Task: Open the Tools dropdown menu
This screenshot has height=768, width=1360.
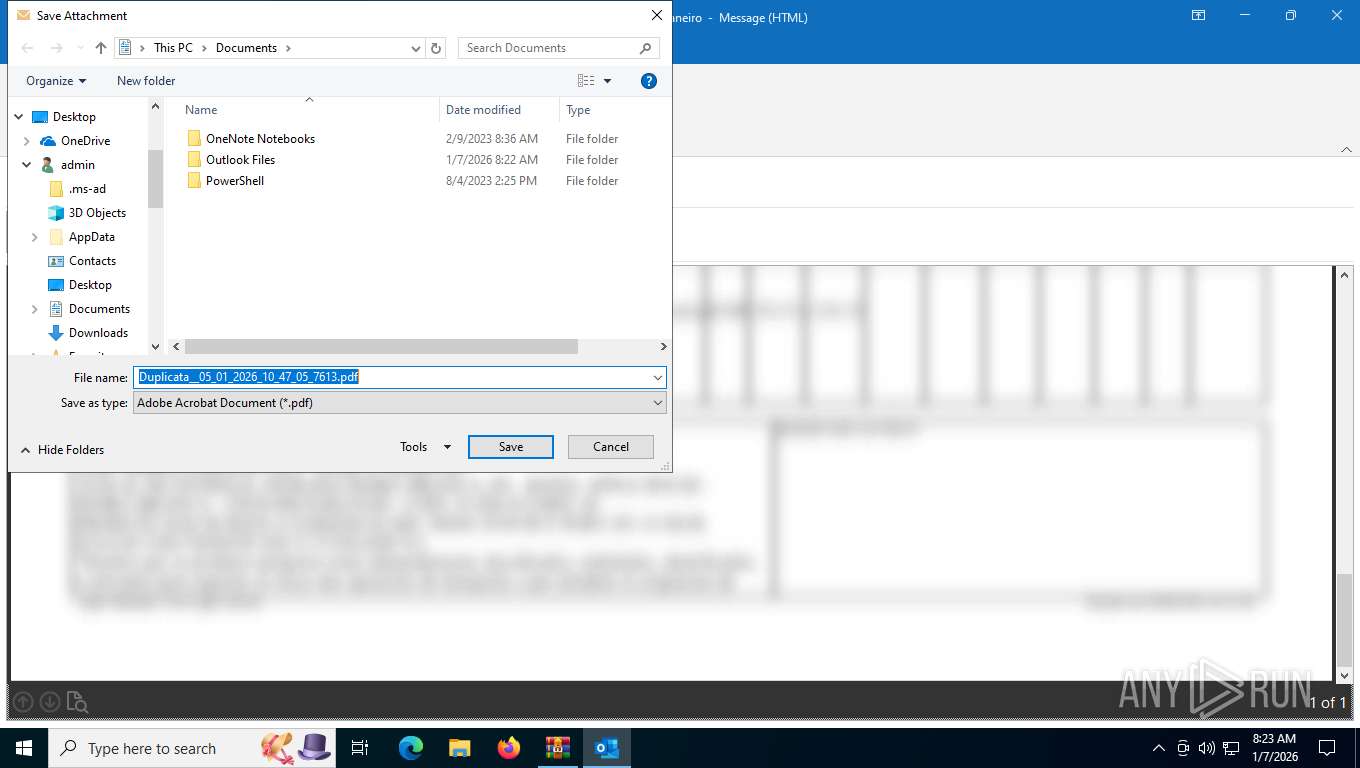Action: (426, 447)
